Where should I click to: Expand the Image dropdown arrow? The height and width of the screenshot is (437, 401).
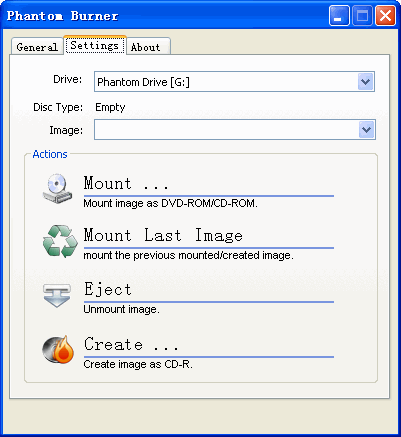point(366,129)
